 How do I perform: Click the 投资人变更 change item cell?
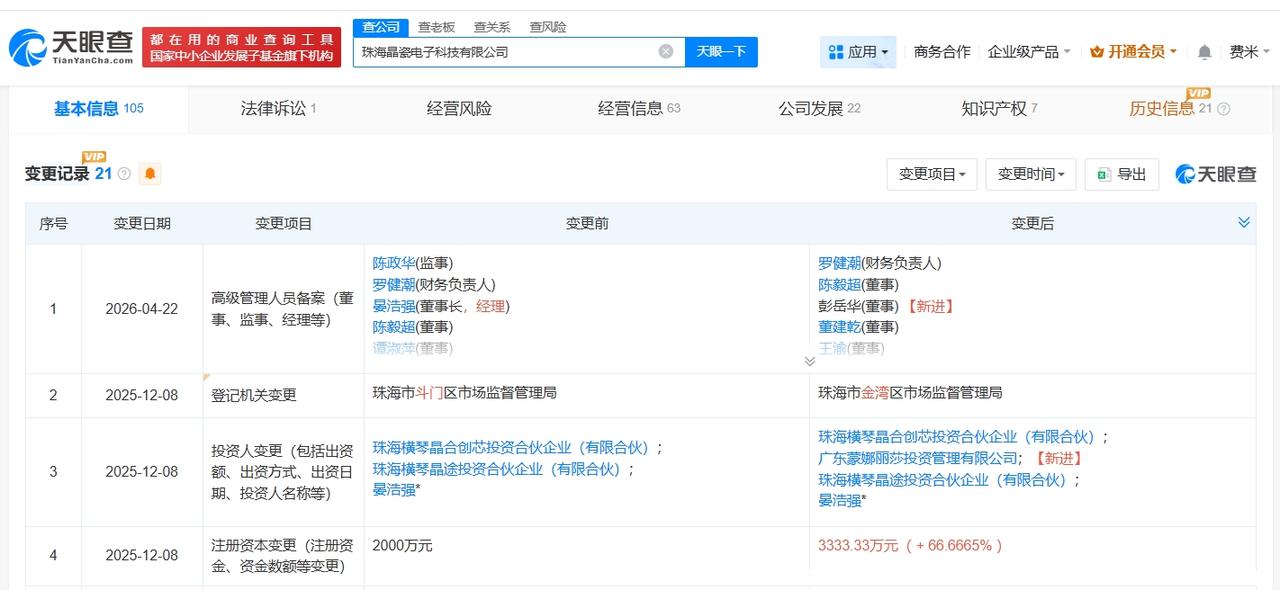(283, 472)
